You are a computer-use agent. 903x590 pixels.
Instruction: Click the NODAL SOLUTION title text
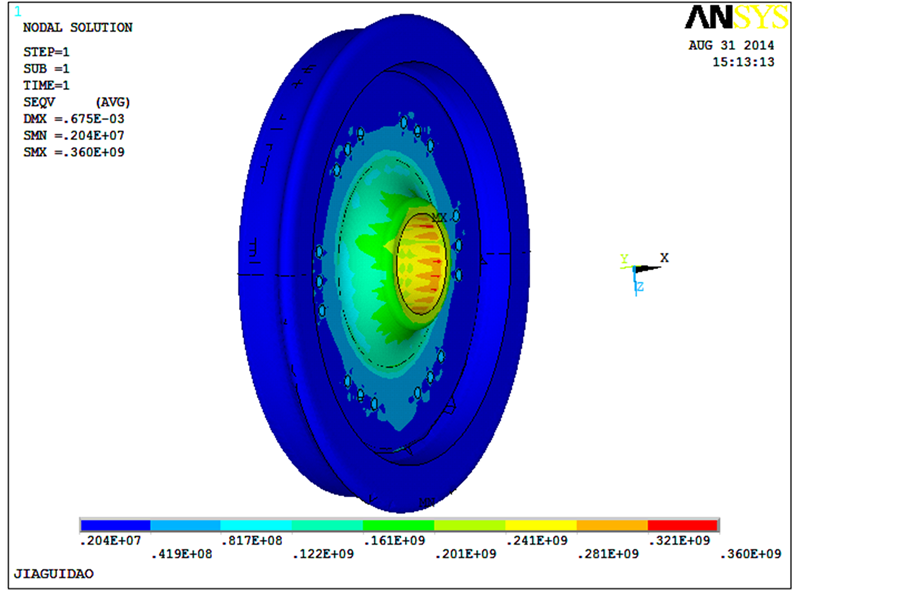[x=77, y=28]
